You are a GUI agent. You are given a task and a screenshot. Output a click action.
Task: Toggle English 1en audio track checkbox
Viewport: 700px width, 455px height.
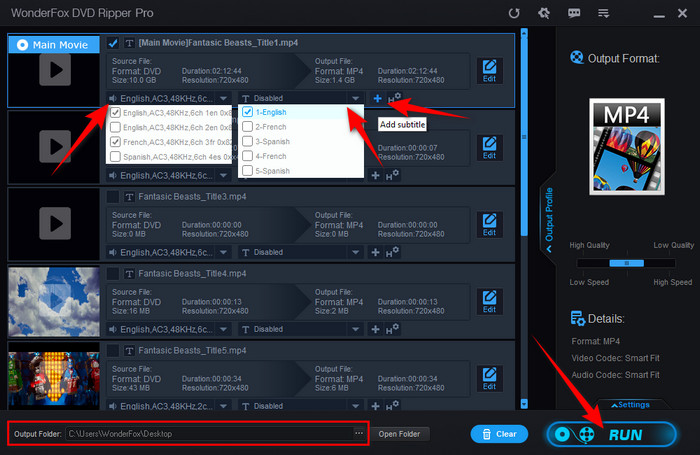point(115,113)
